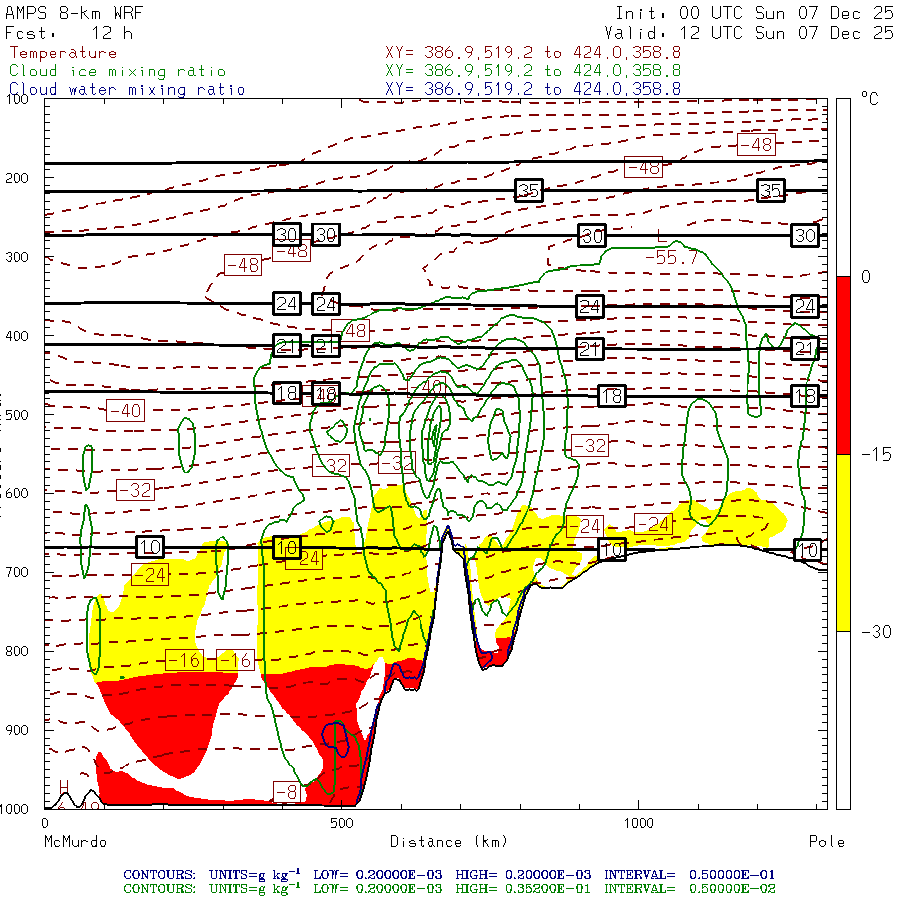
Task: Click the 'Pole' axis endpoint label
Action: (827, 842)
